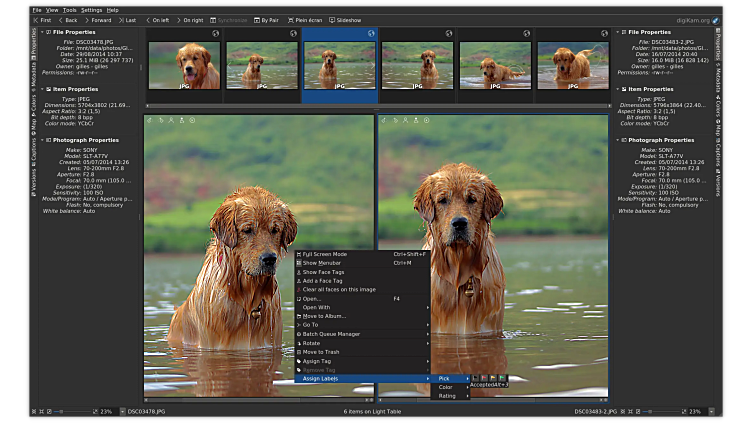Click the First toolbar button
This screenshot has width=752, height=423.
click(x=42, y=20)
